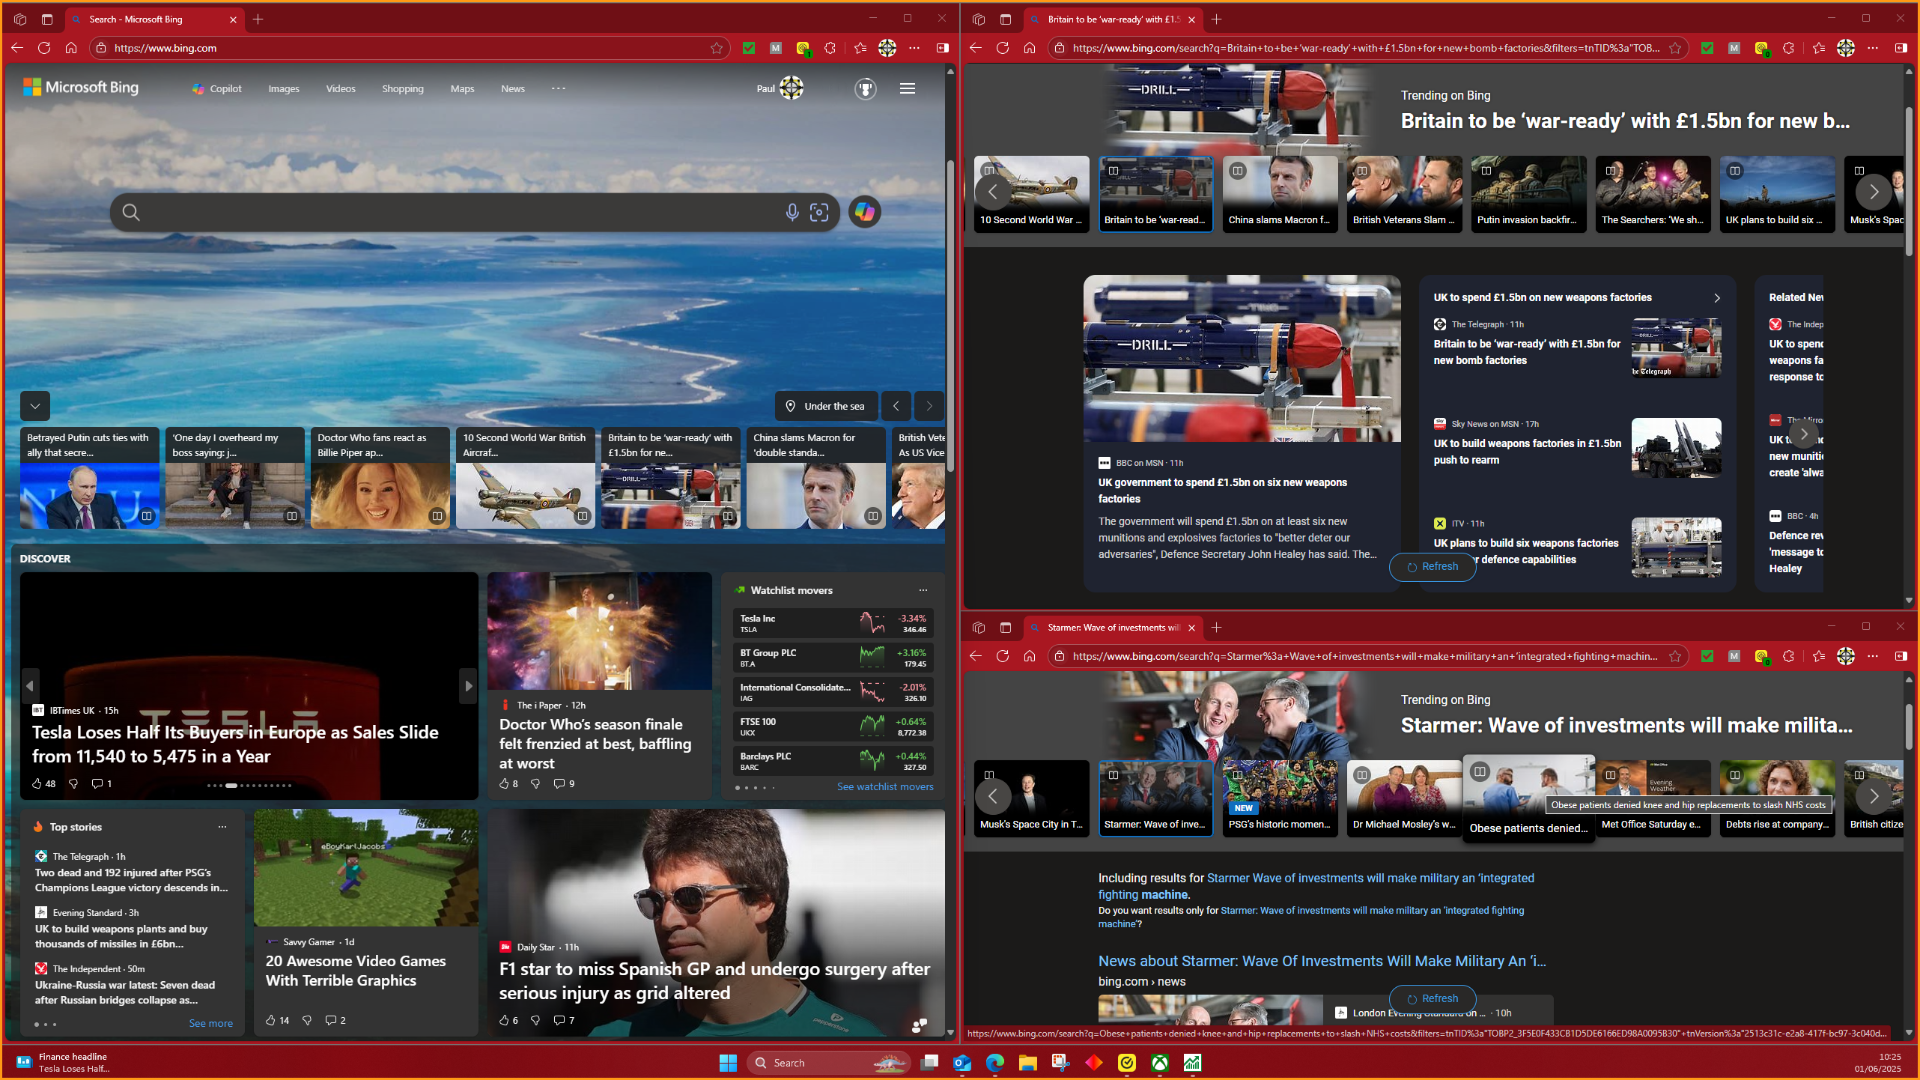
Task: Dislike the Doctor Who finale article
Action: [x=535, y=784]
